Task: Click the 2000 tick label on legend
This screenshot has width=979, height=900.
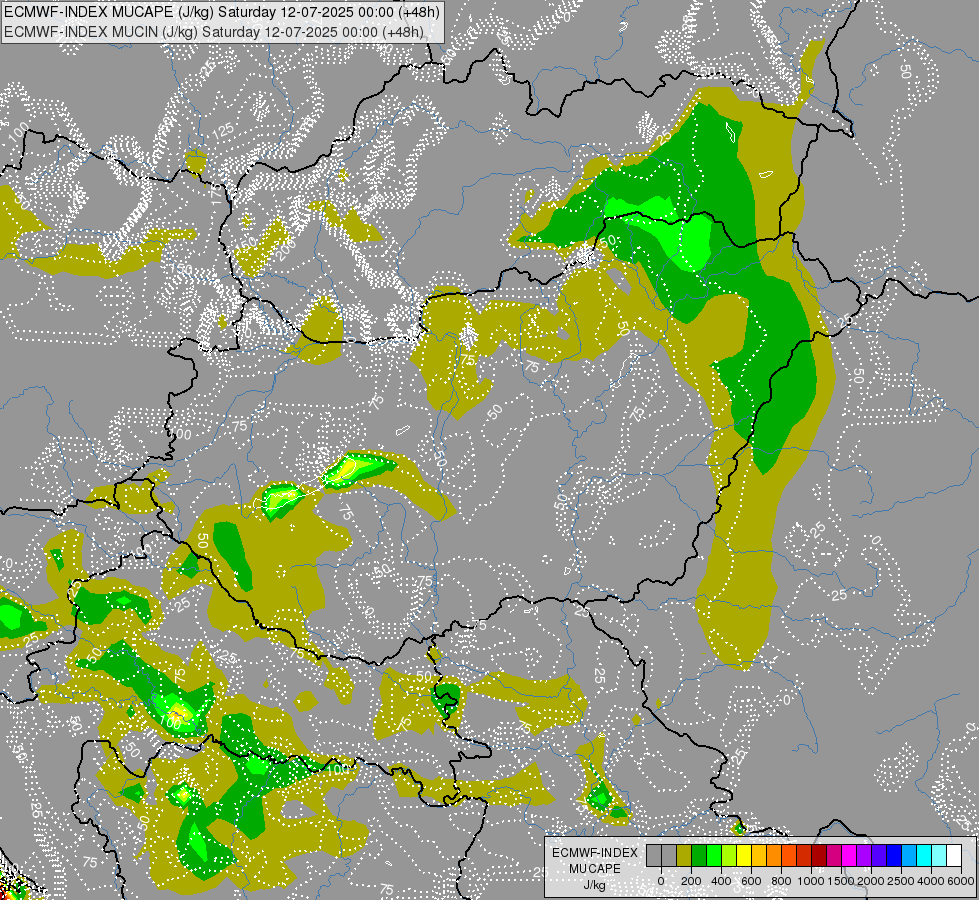Action: pos(872,881)
